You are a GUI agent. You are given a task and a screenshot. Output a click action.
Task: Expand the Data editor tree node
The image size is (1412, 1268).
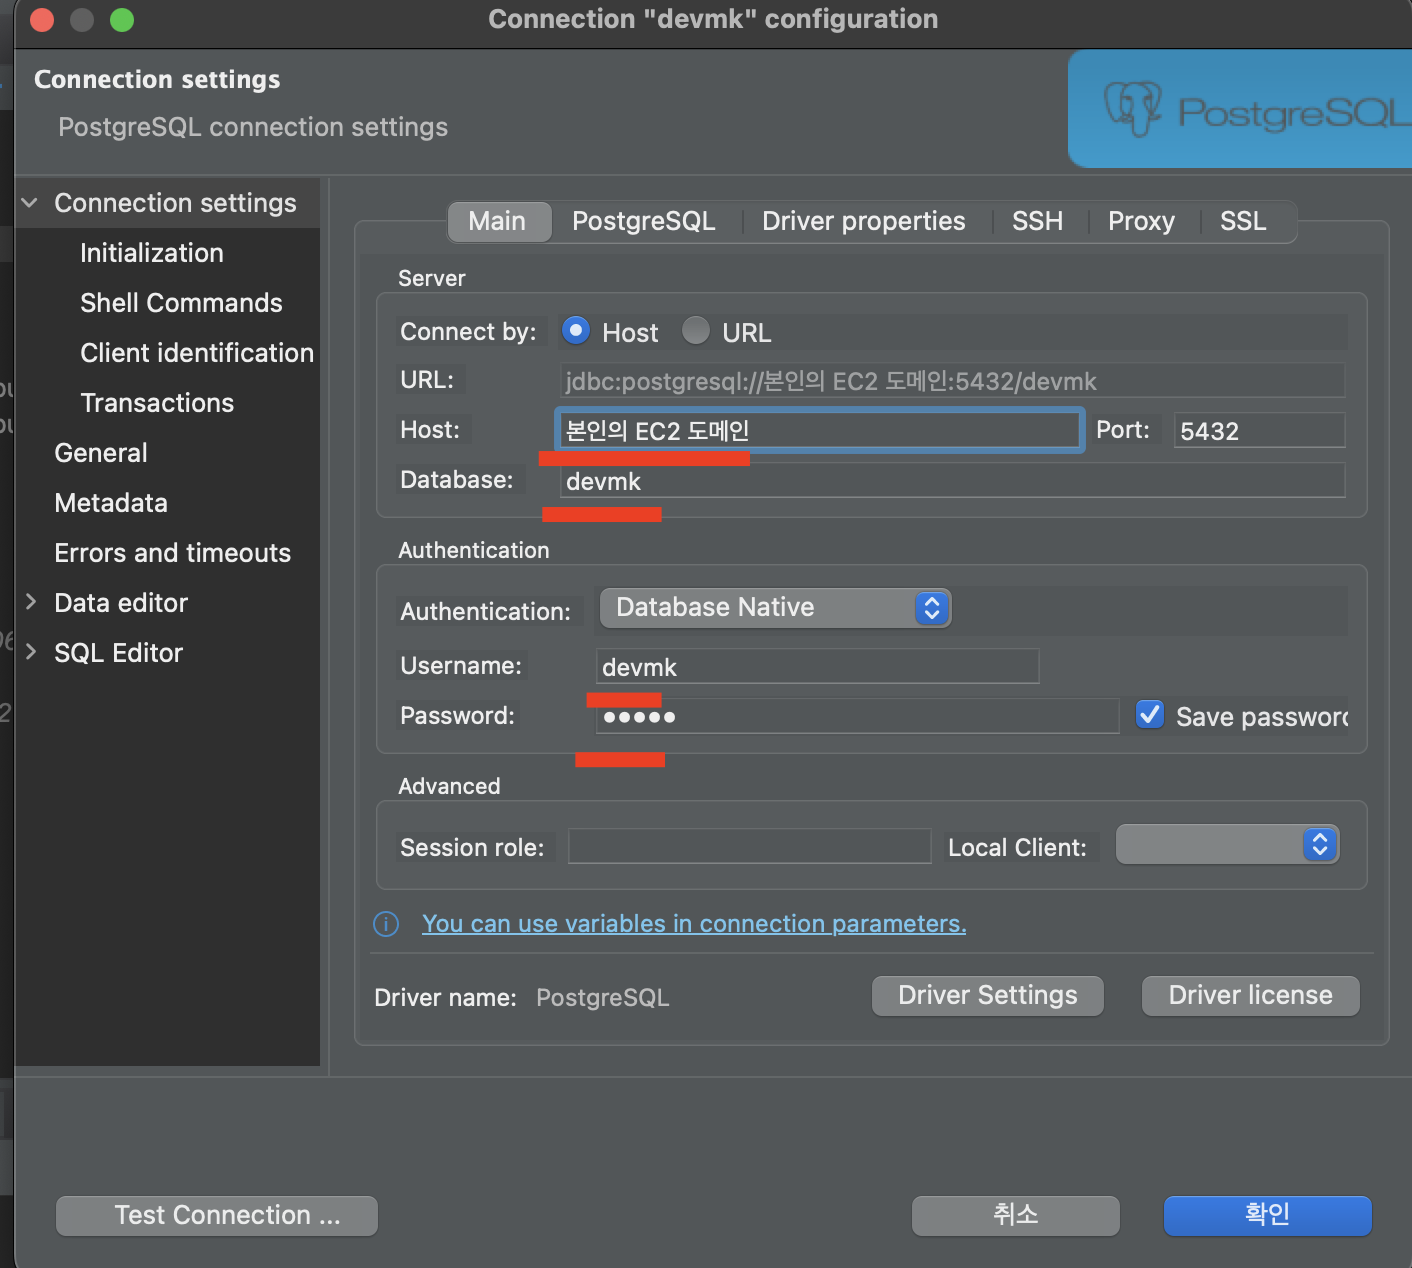(x=31, y=602)
